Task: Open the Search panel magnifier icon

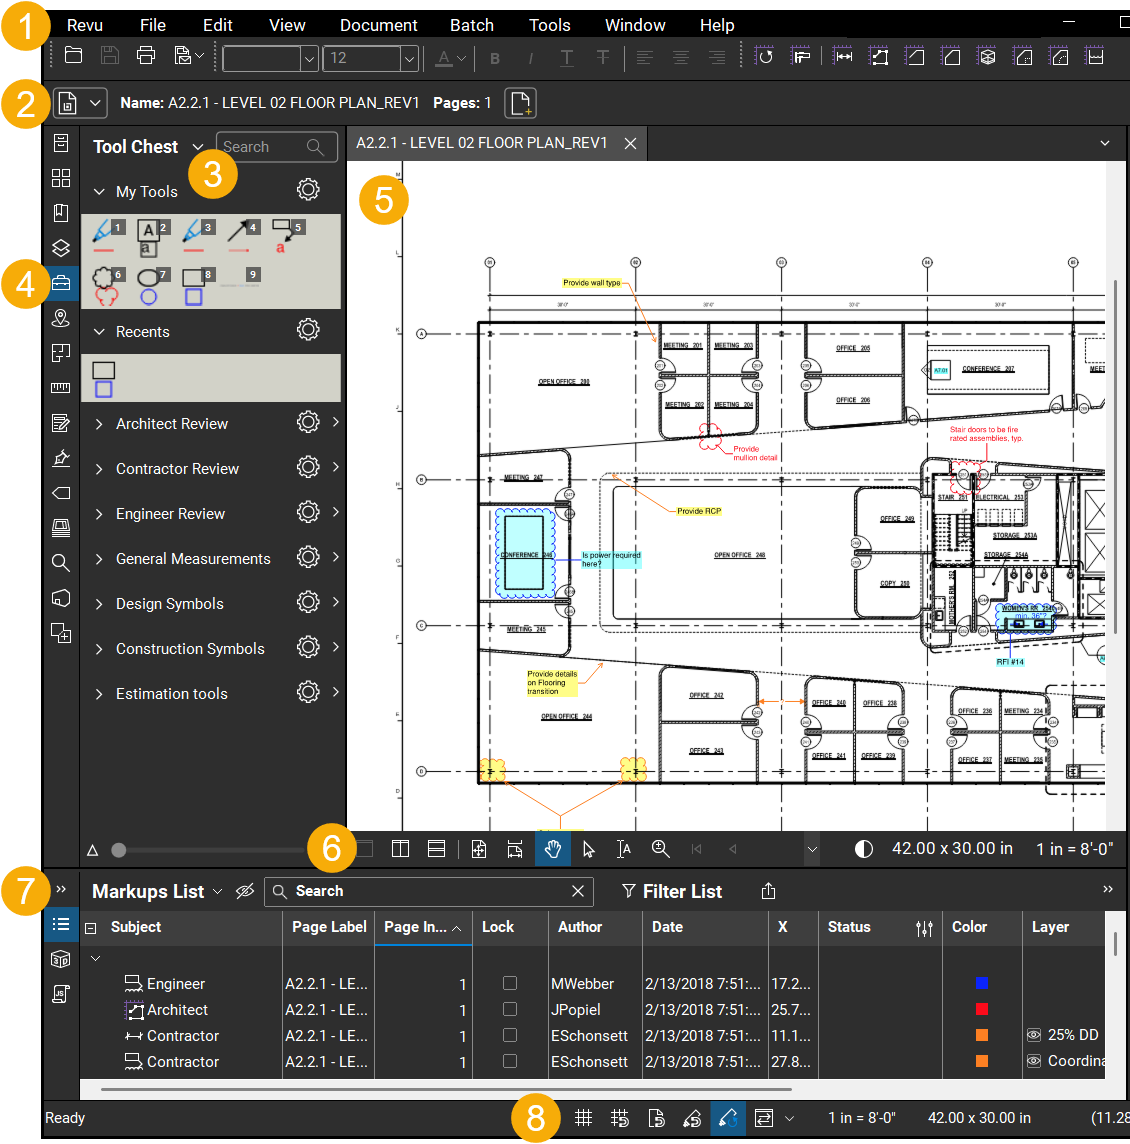Action: [x=61, y=563]
